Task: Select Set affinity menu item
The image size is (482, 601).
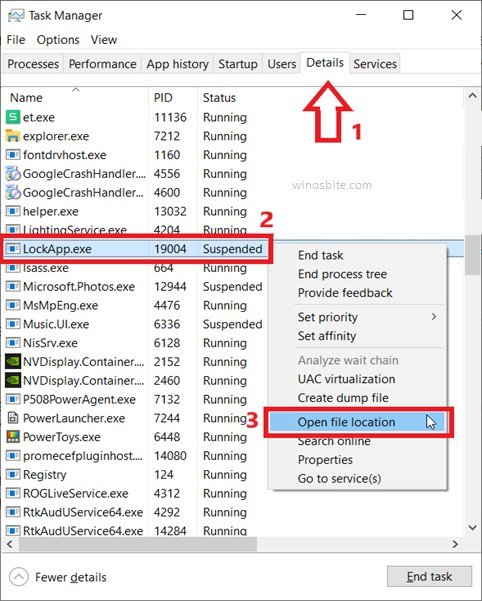Action: (x=327, y=336)
